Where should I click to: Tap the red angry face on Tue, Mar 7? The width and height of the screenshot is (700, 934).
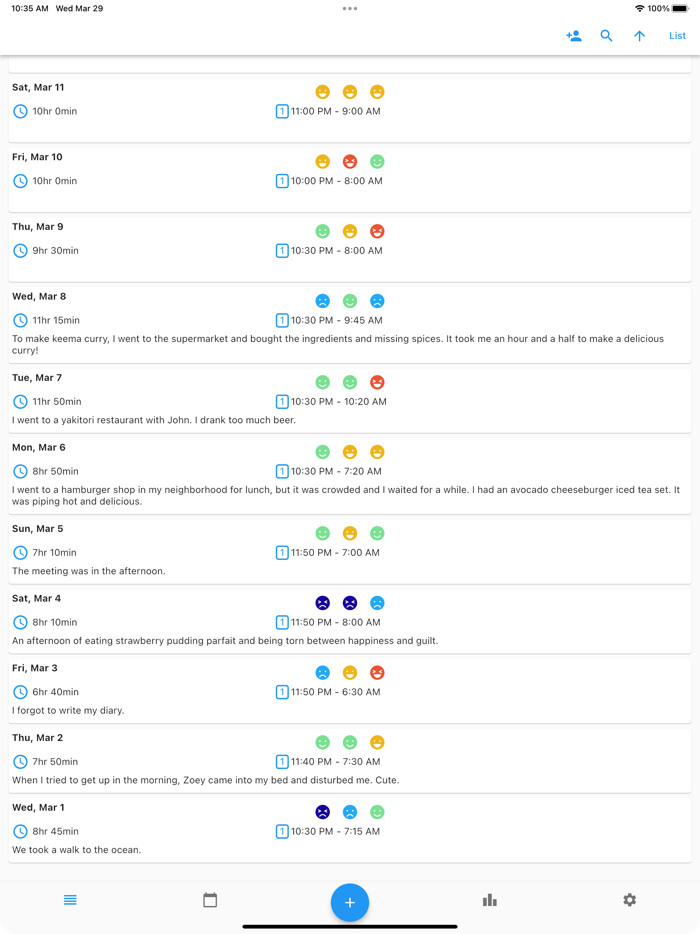click(377, 382)
